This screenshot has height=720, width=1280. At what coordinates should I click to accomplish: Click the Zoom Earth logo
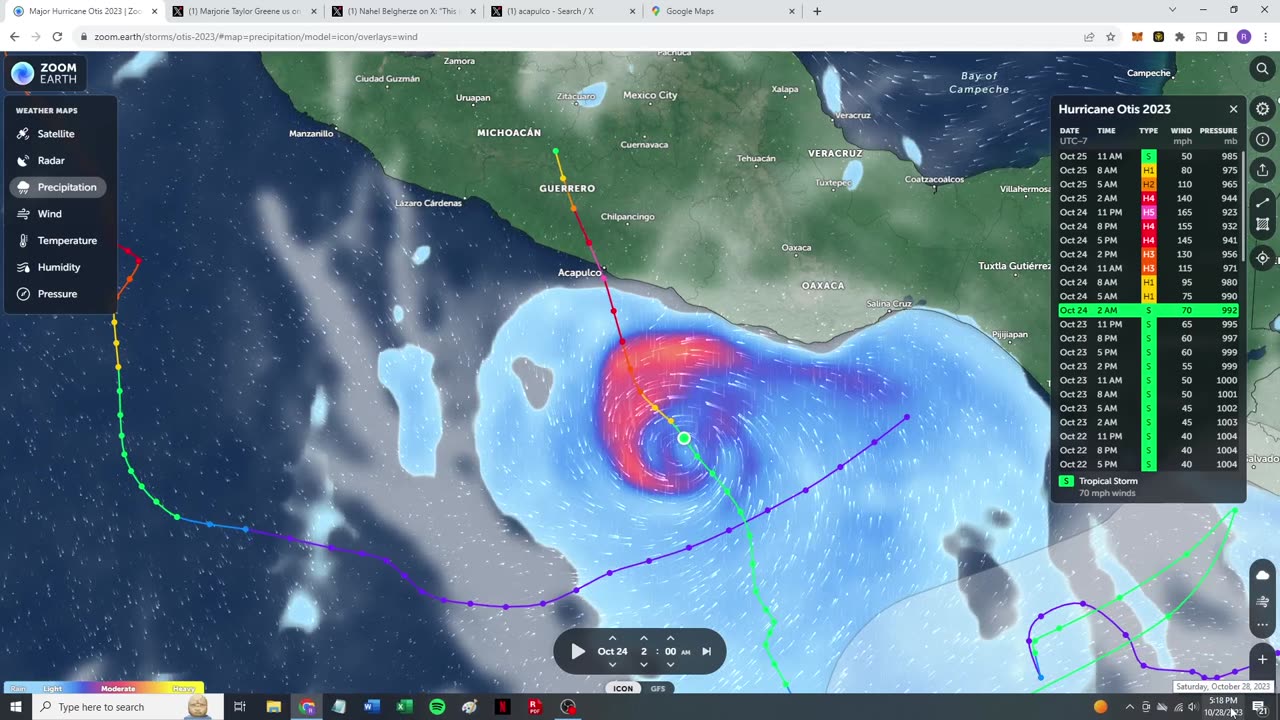pos(45,73)
